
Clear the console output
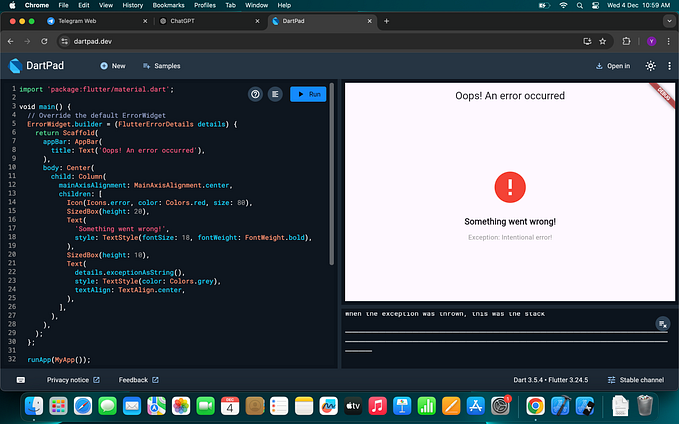tap(663, 324)
